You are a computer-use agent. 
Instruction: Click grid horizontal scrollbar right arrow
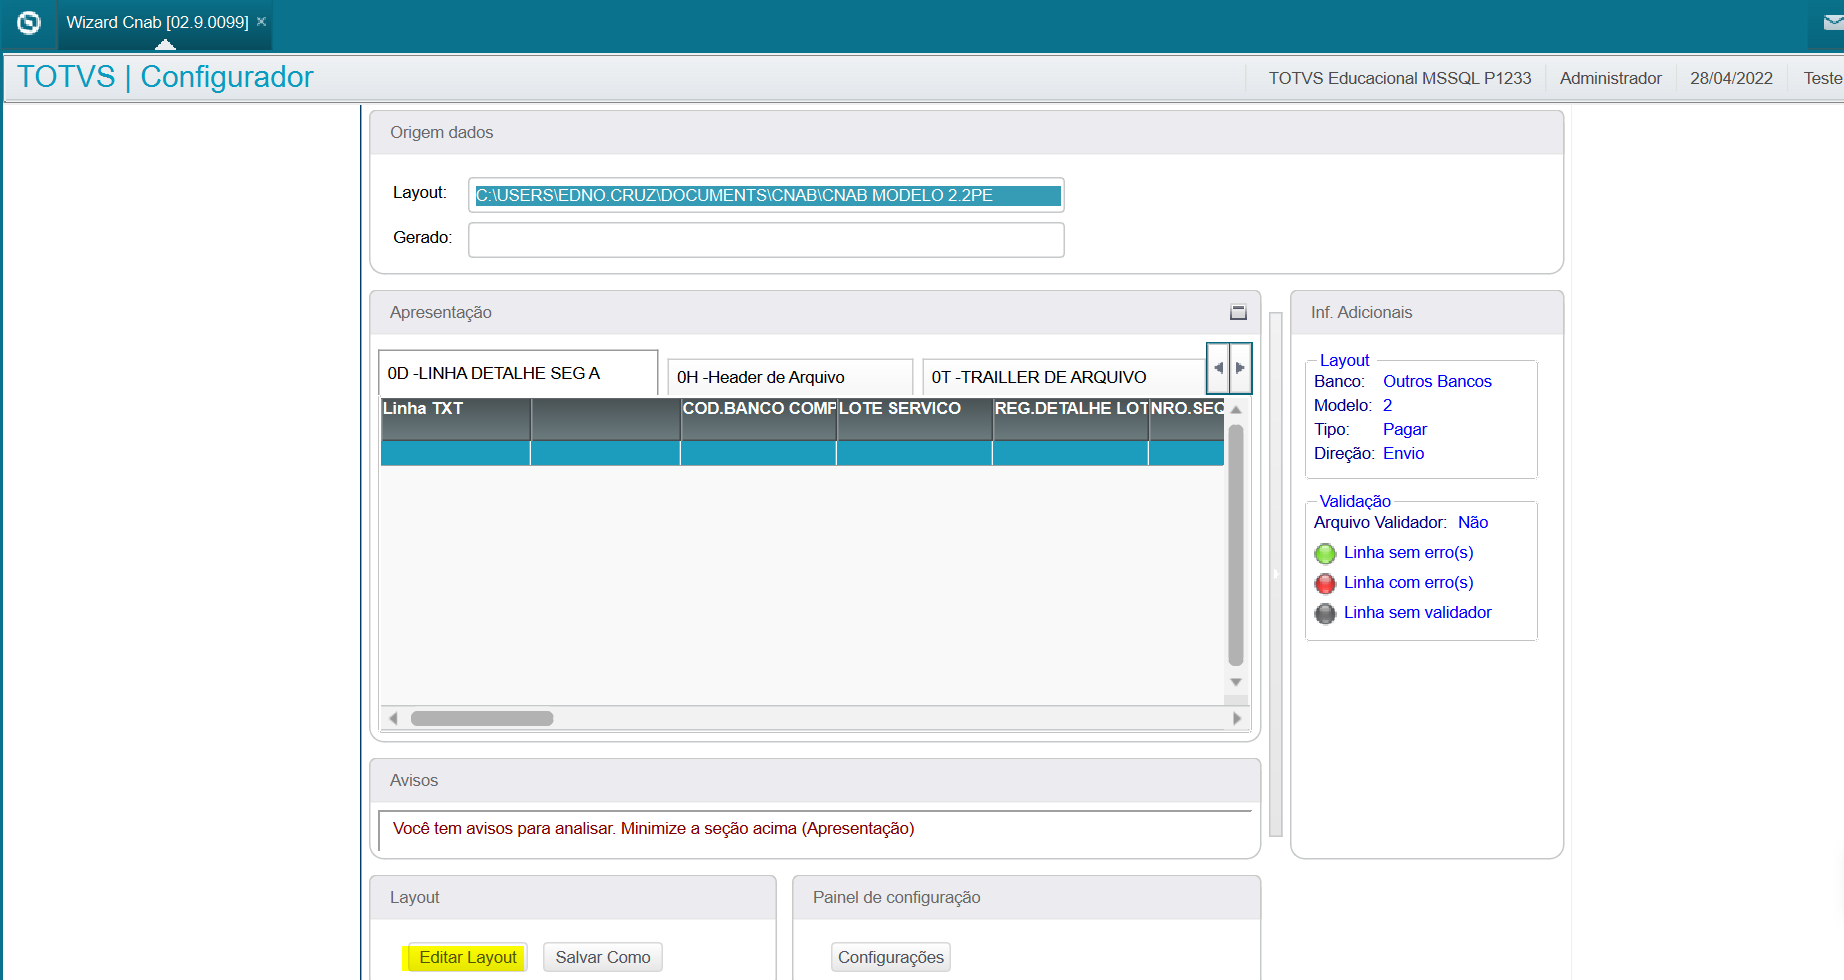tap(1237, 718)
